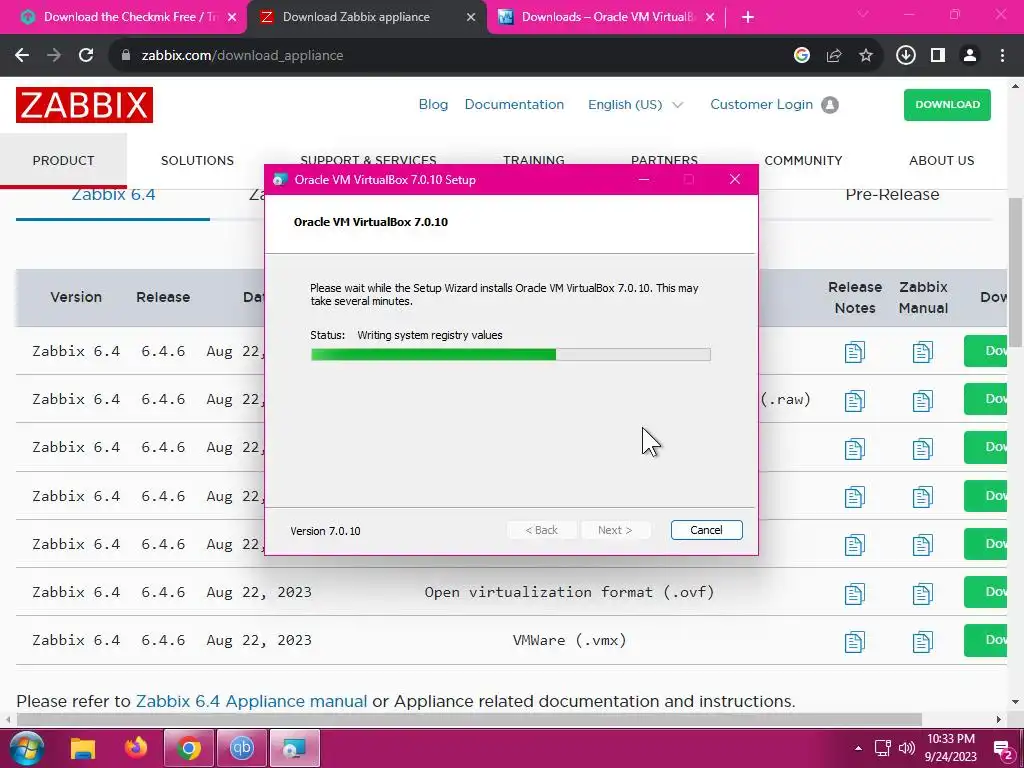The image size is (1024, 768).
Task: Open notification center icon
Action: tap(1002, 749)
